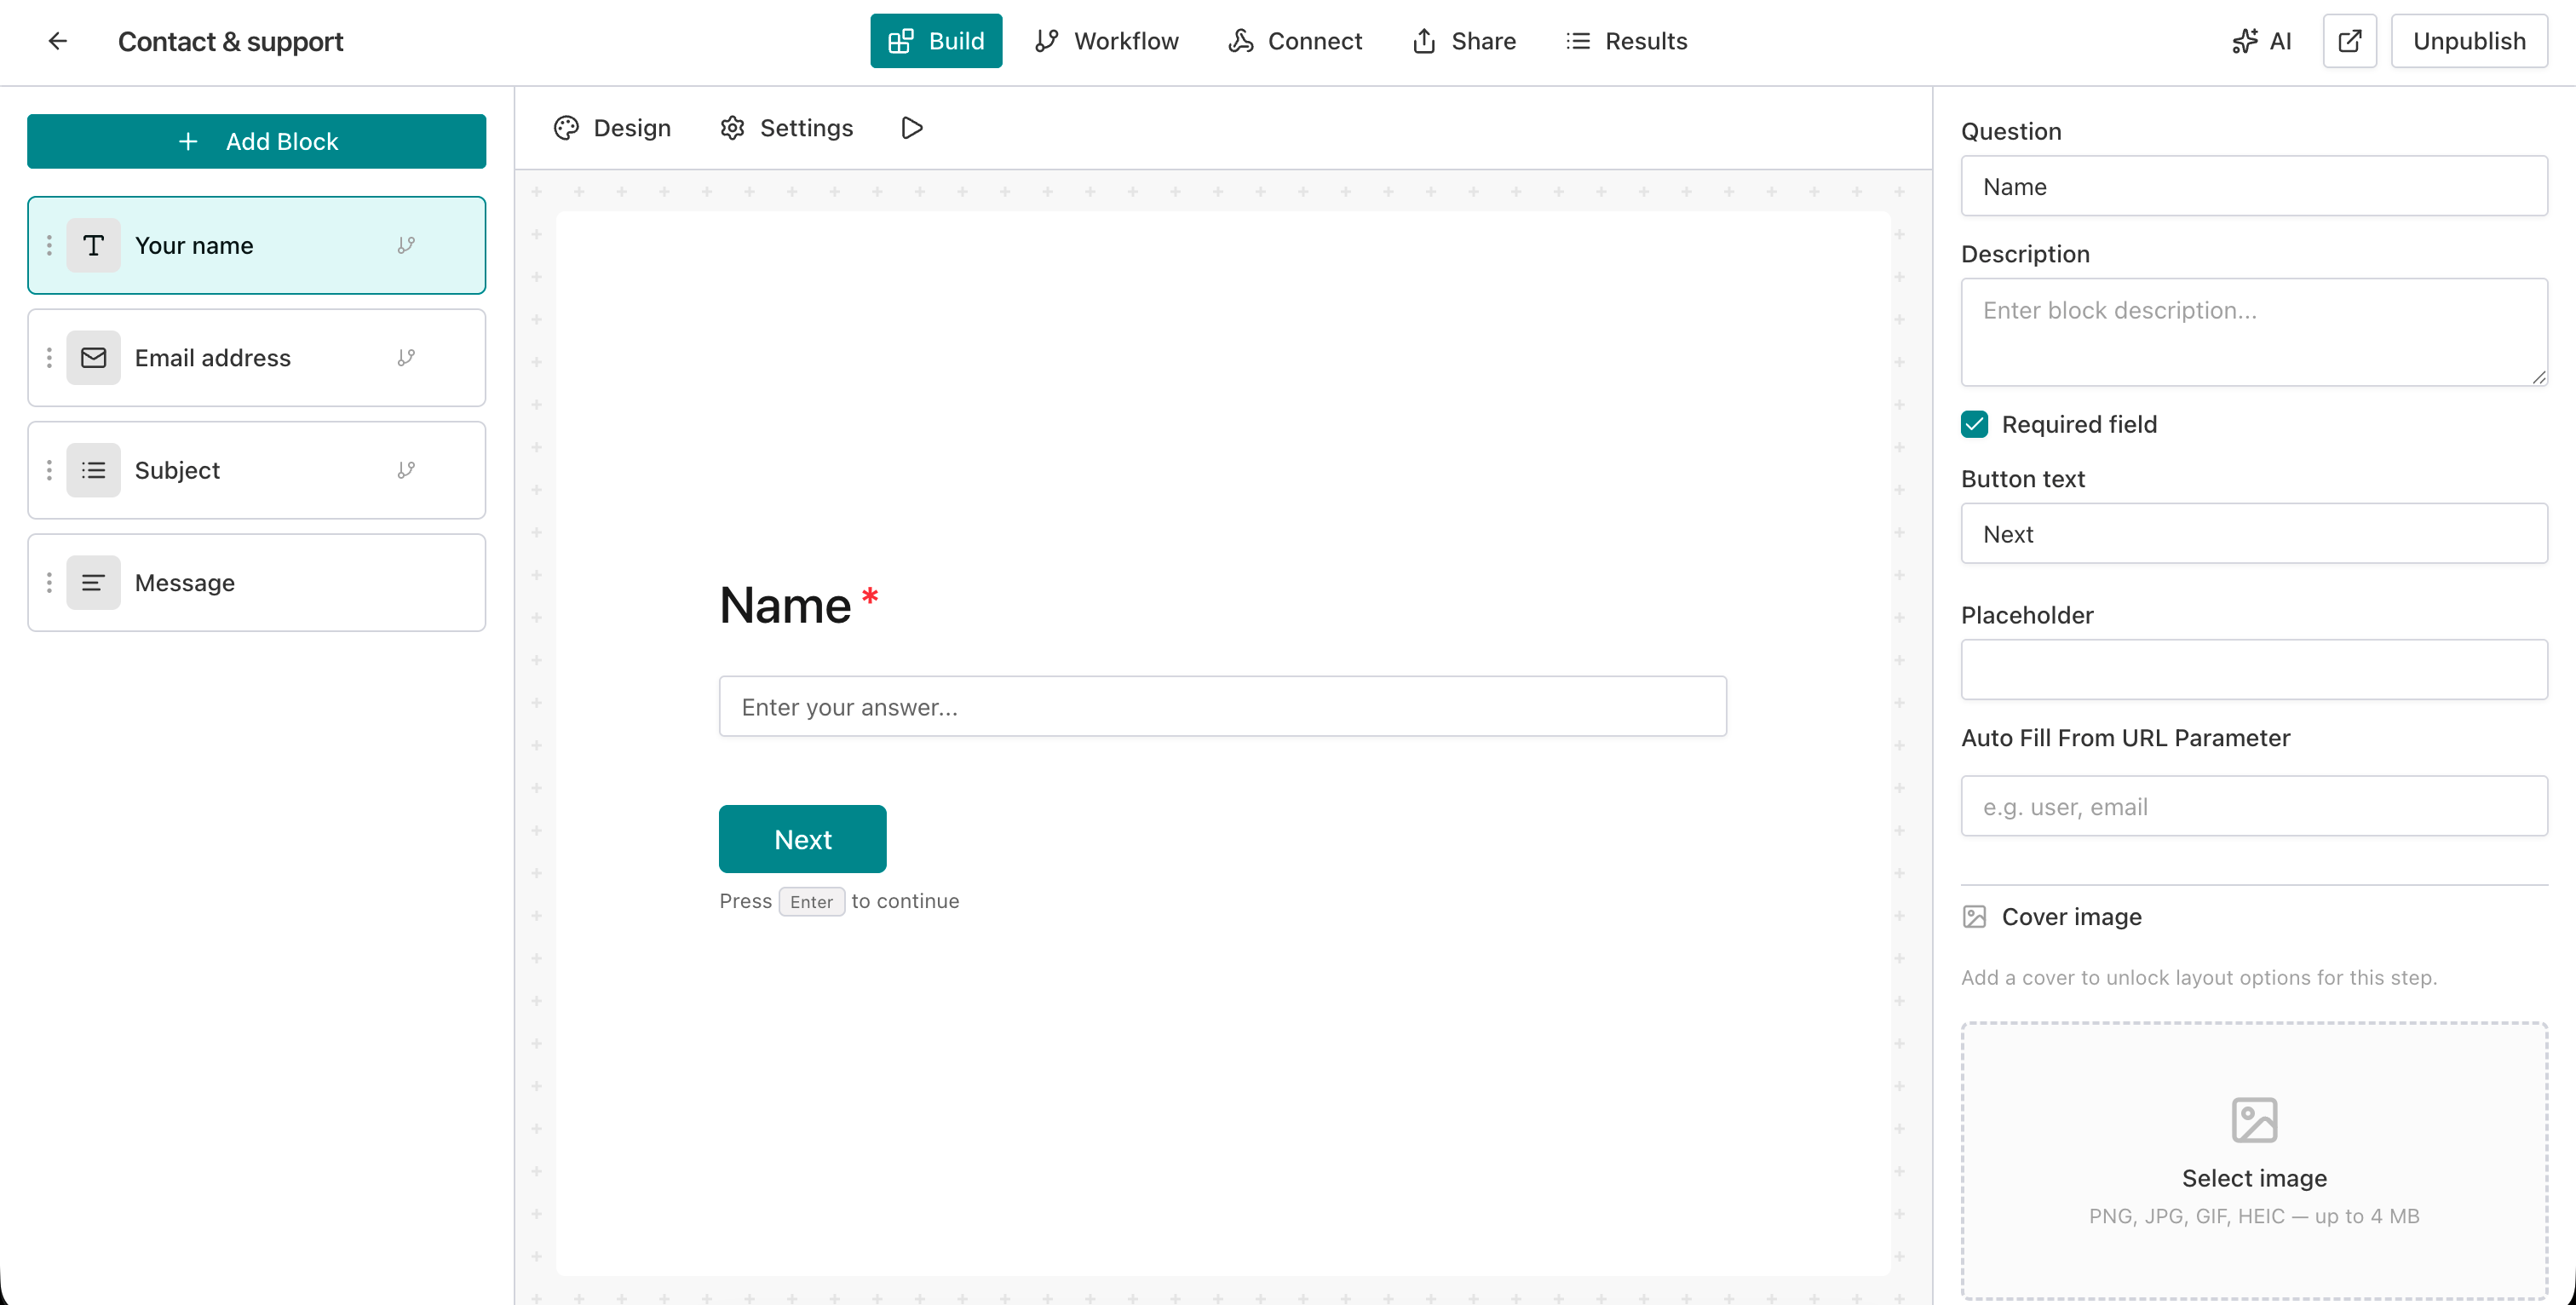
Task: Uncheck the Required field checkbox
Action: [1974, 424]
